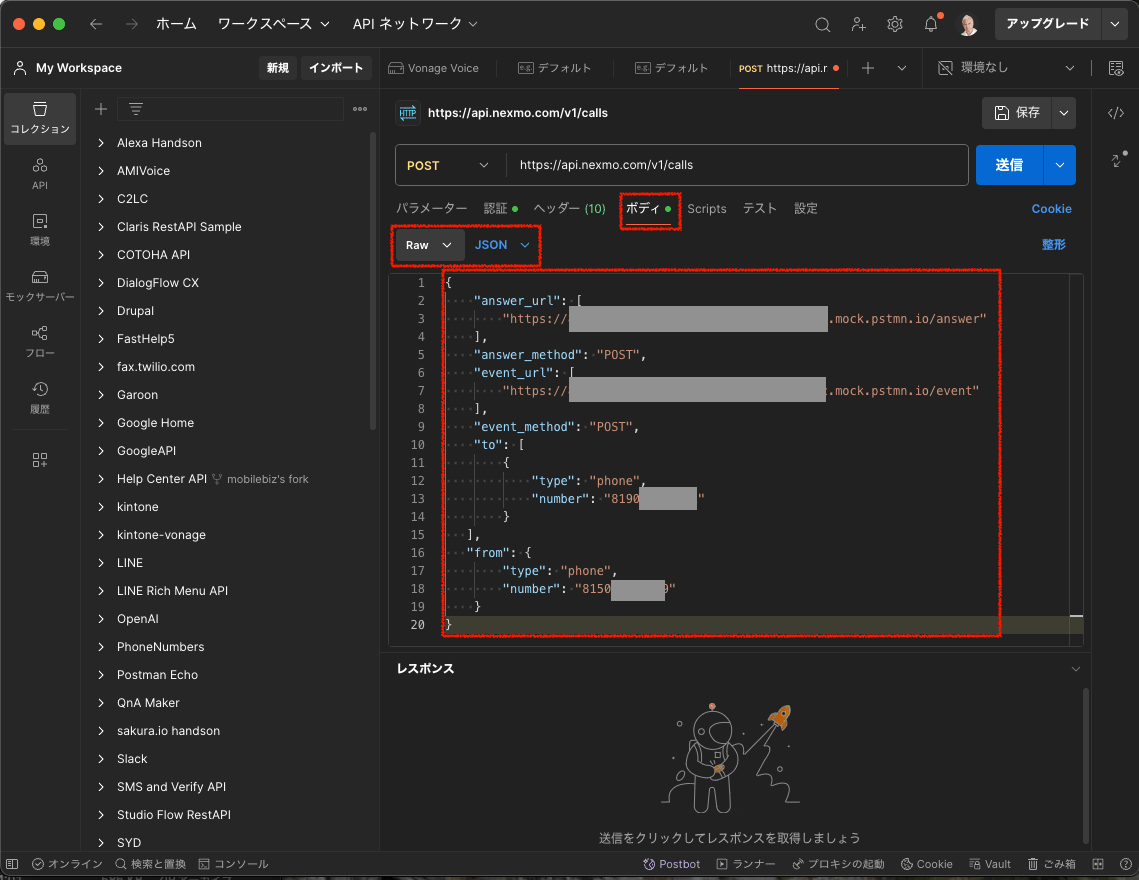The width and height of the screenshot is (1139, 880).
Task: Open the Runner (ランナー) in status bar
Action: coord(746,864)
